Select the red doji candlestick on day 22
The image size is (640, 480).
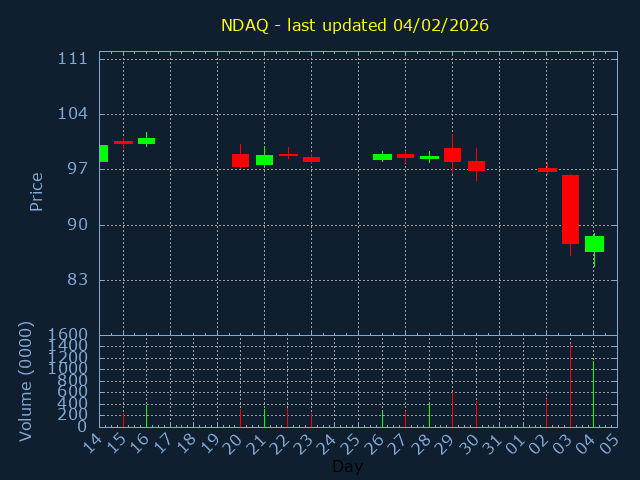point(288,155)
